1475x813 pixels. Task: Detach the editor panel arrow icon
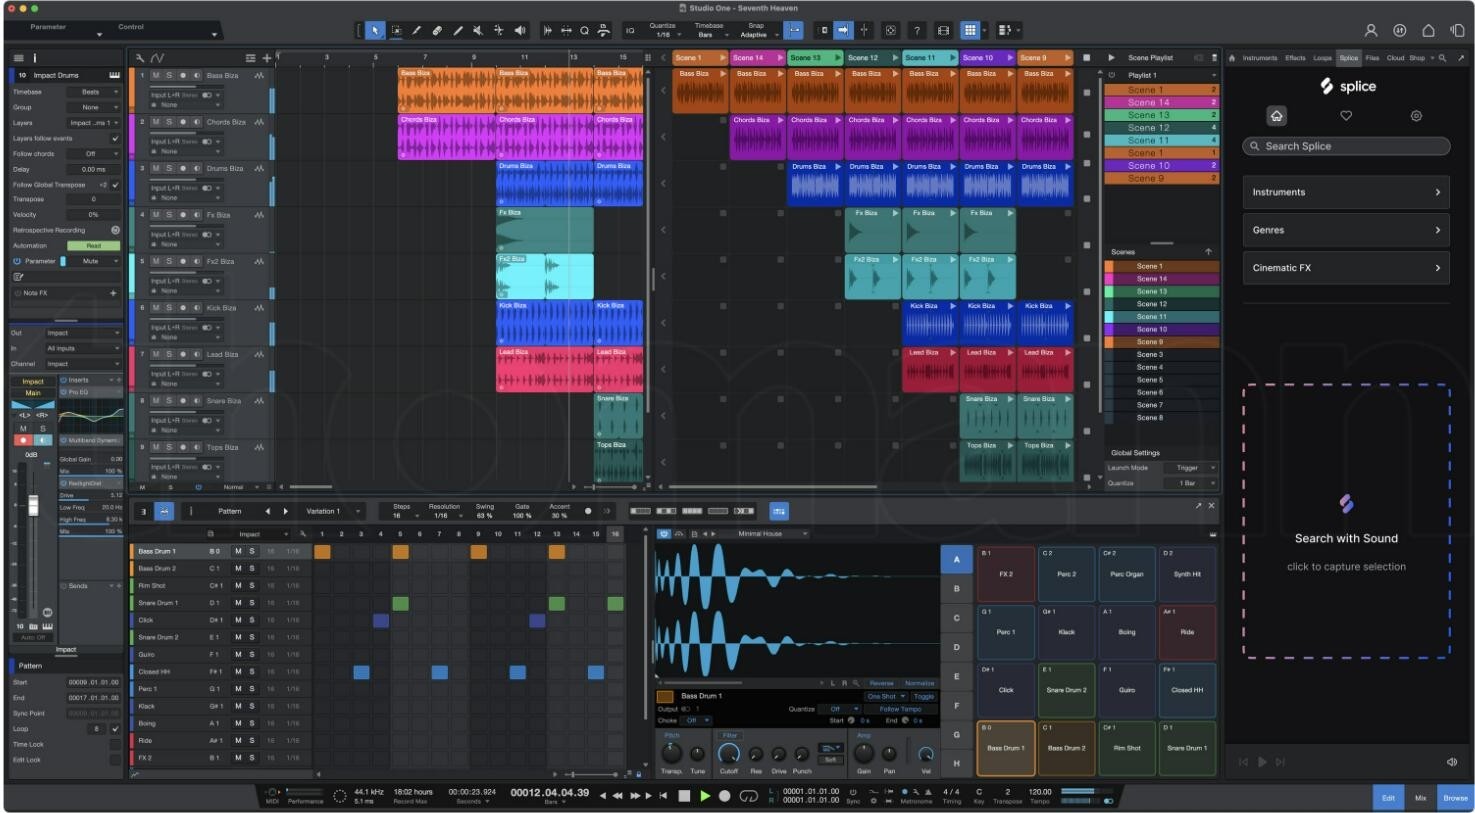pyautogui.click(x=1198, y=506)
